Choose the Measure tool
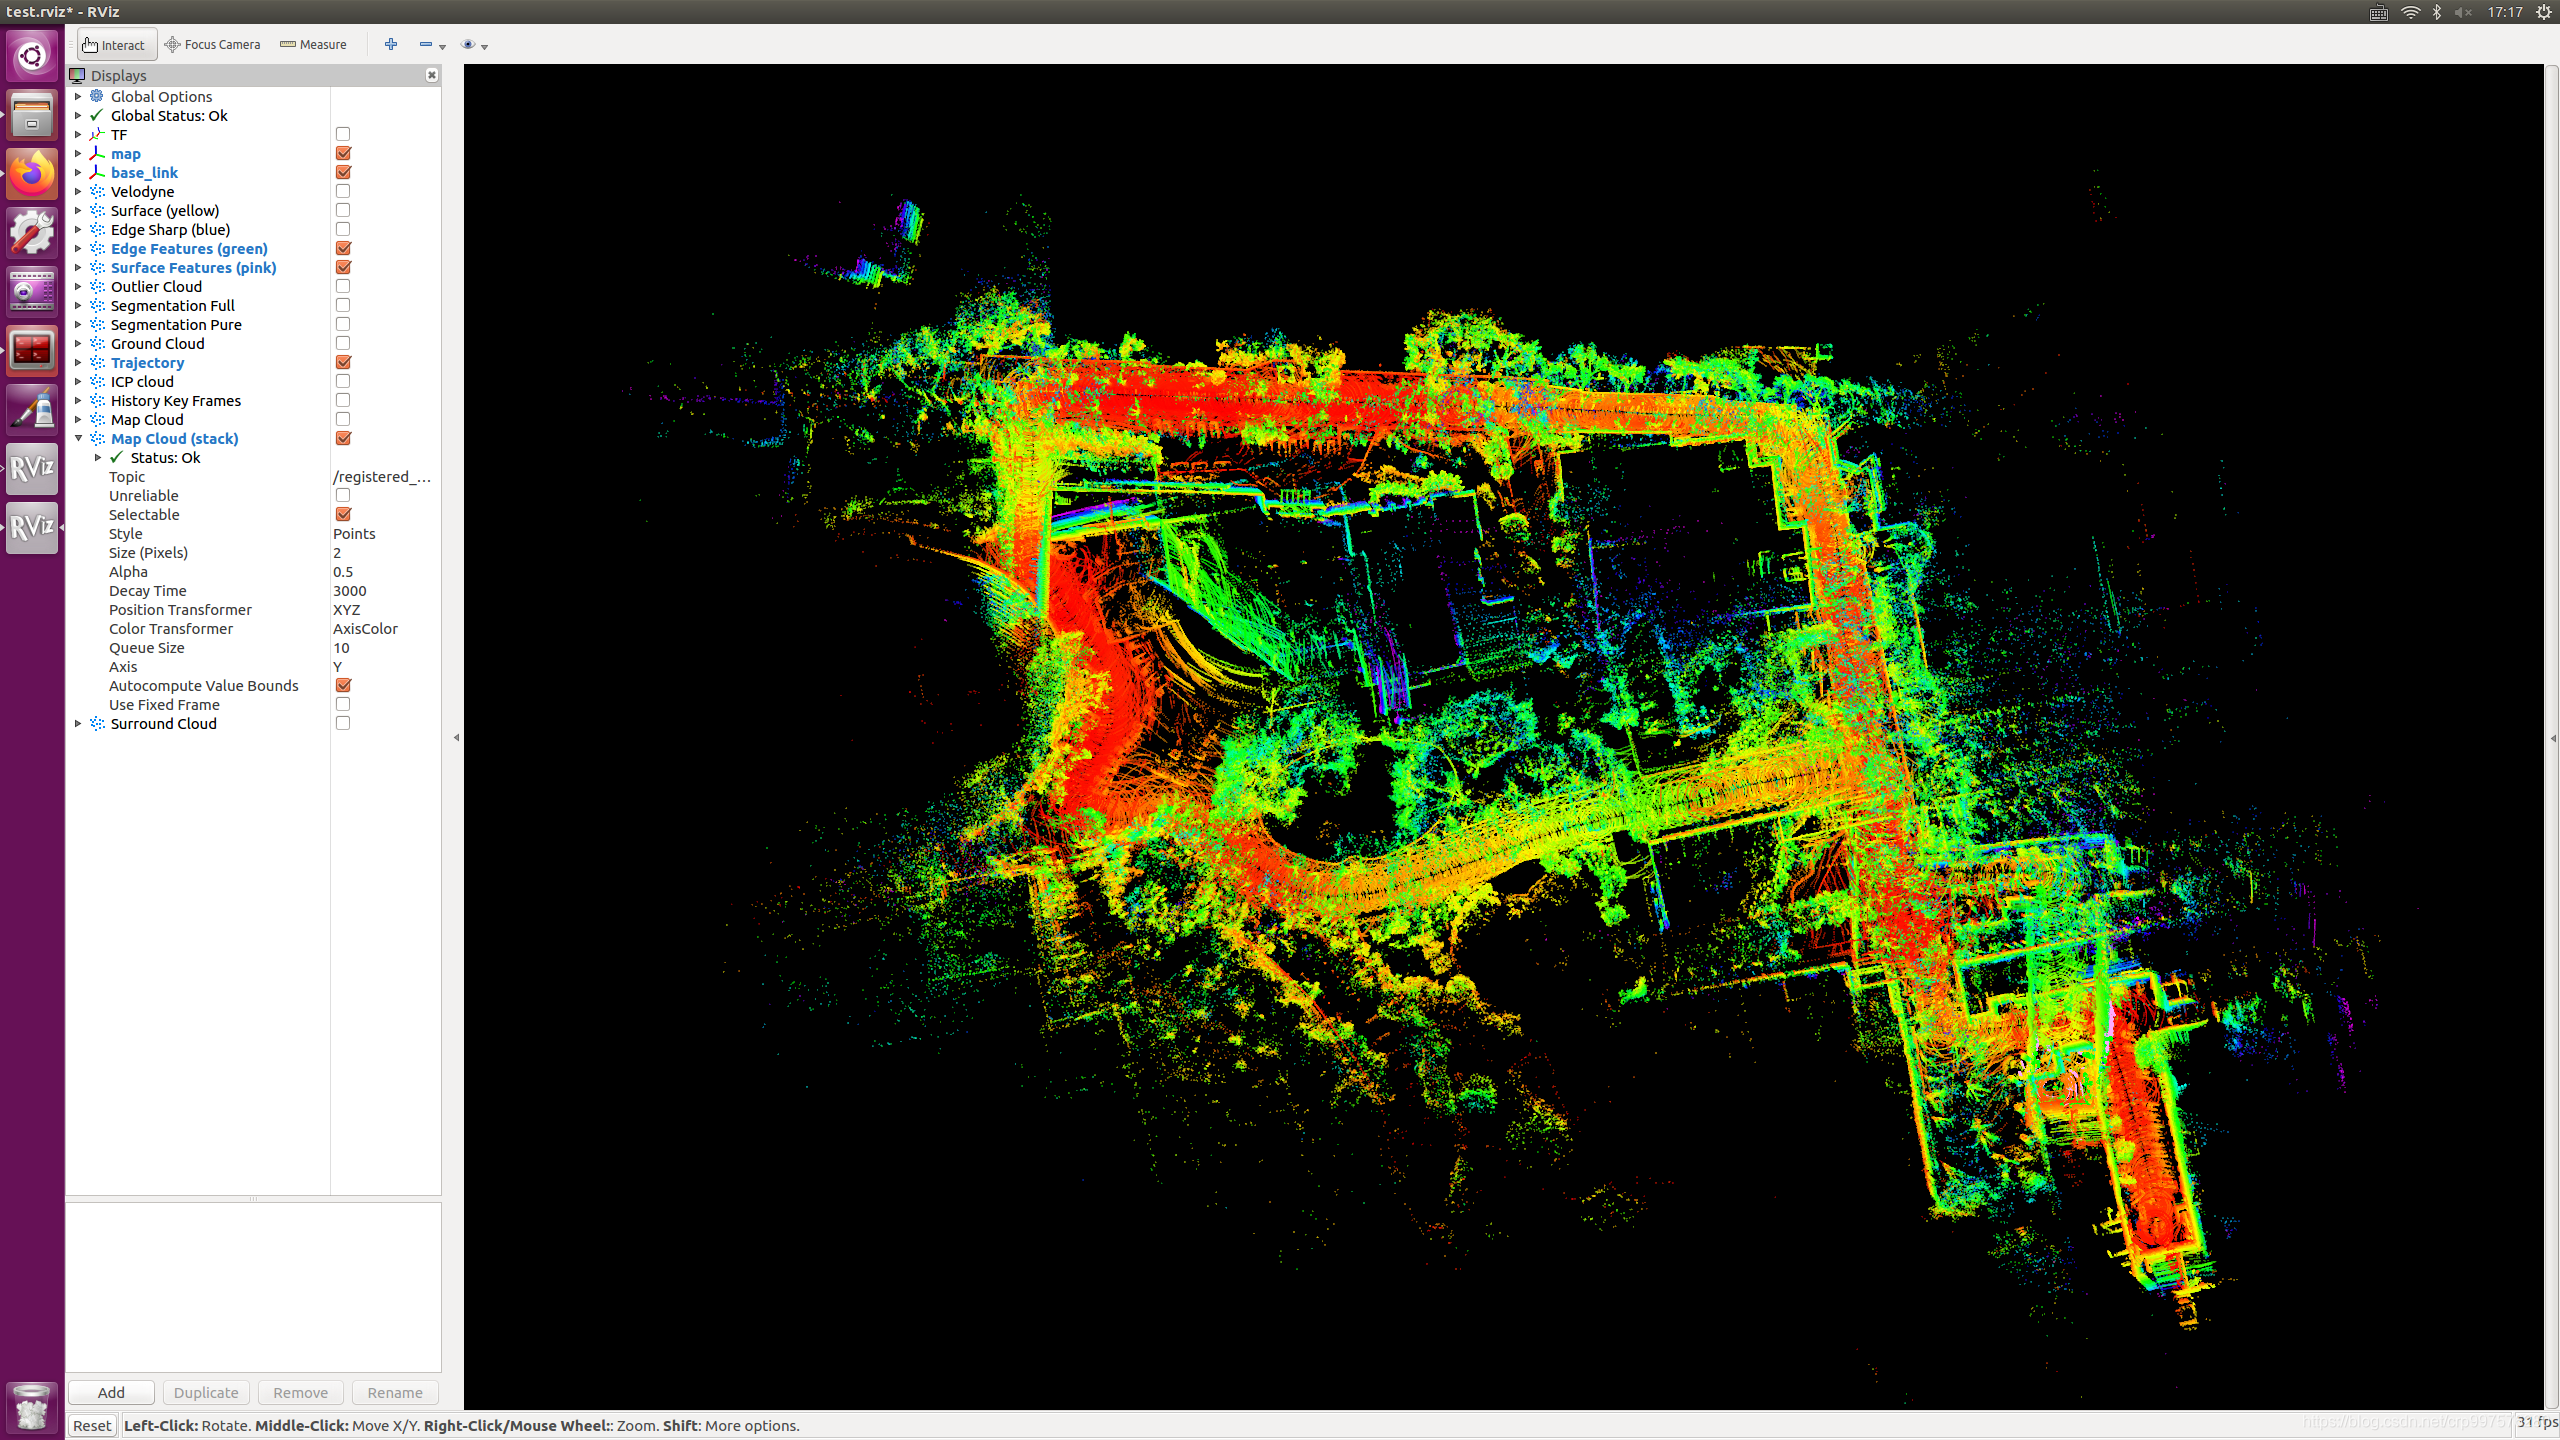This screenshot has height=1440, width=2560. point(313,44)
